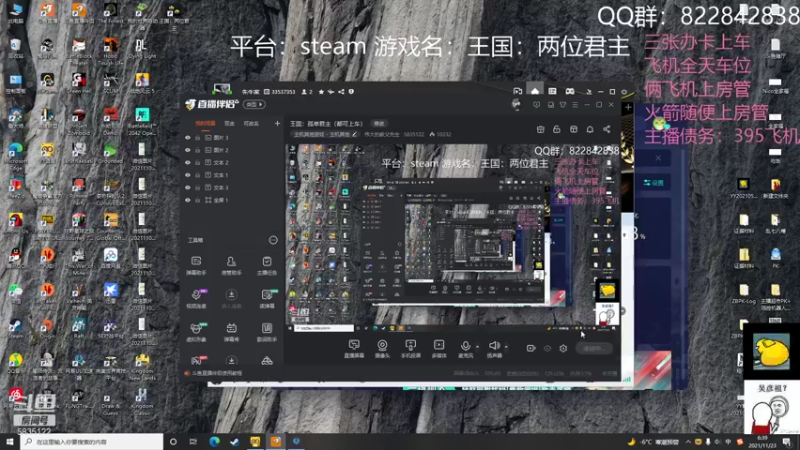This screenshot has height=450, width=800.
Task: Open the 弹幕助手 danmaku assistant tool
Action: click(x=195, y=265)
